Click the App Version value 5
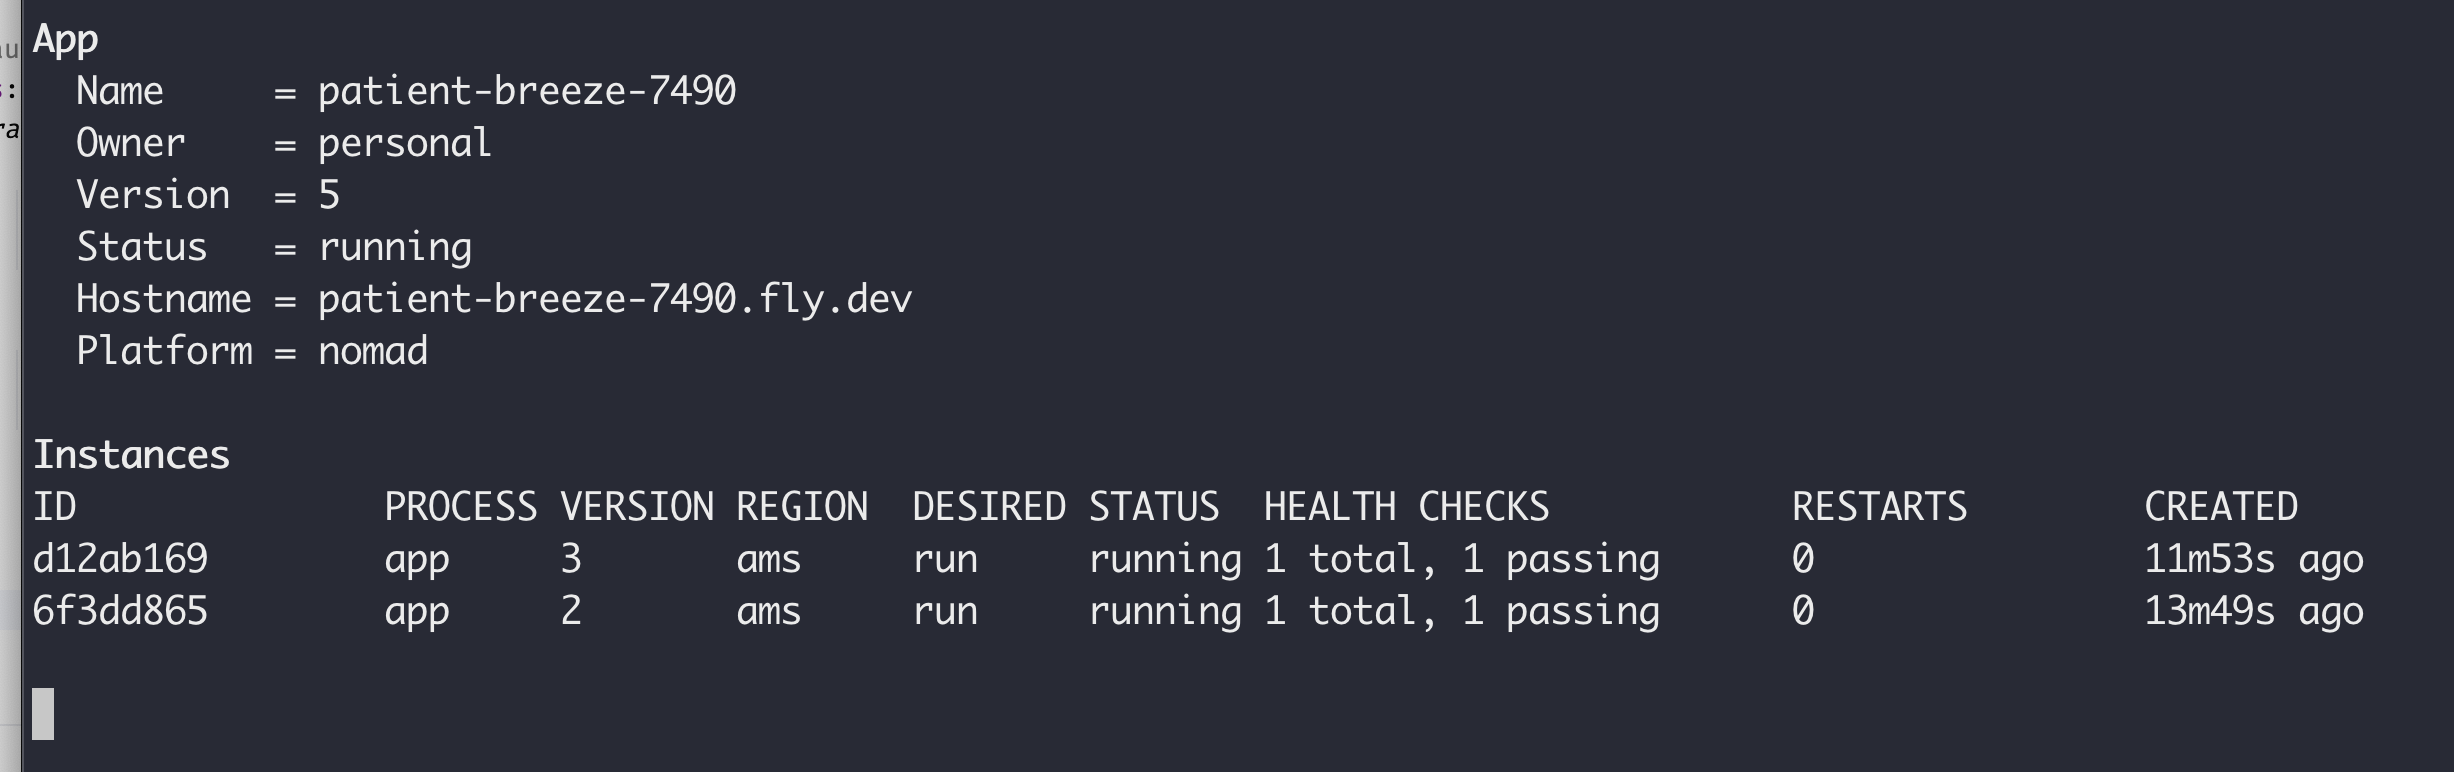The height and width of the screenshot is (772, 2454). (329, 195)
